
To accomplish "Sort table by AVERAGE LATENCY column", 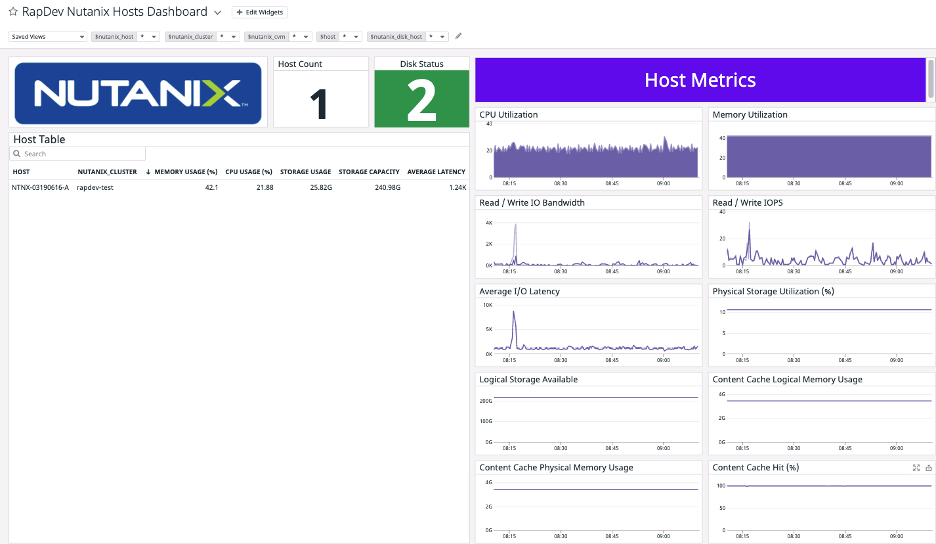I will [x=436, y=171].
